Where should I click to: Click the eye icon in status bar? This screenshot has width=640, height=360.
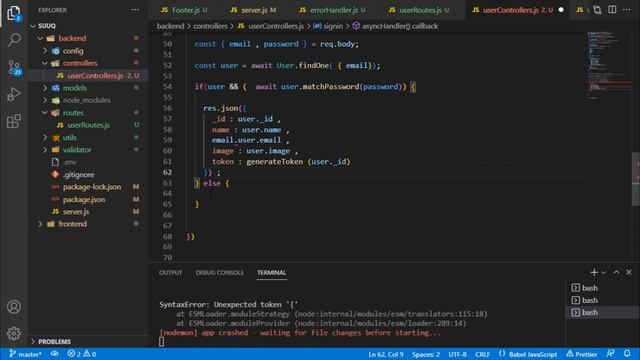[x=55, y=354]
